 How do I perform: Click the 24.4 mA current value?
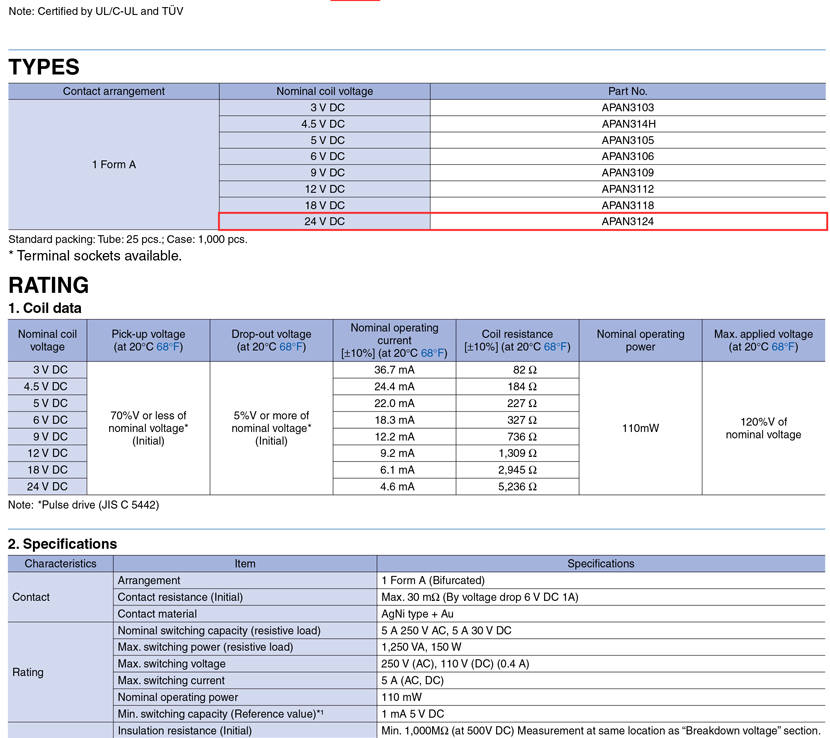pyautogui.click(x=394, y=386)
